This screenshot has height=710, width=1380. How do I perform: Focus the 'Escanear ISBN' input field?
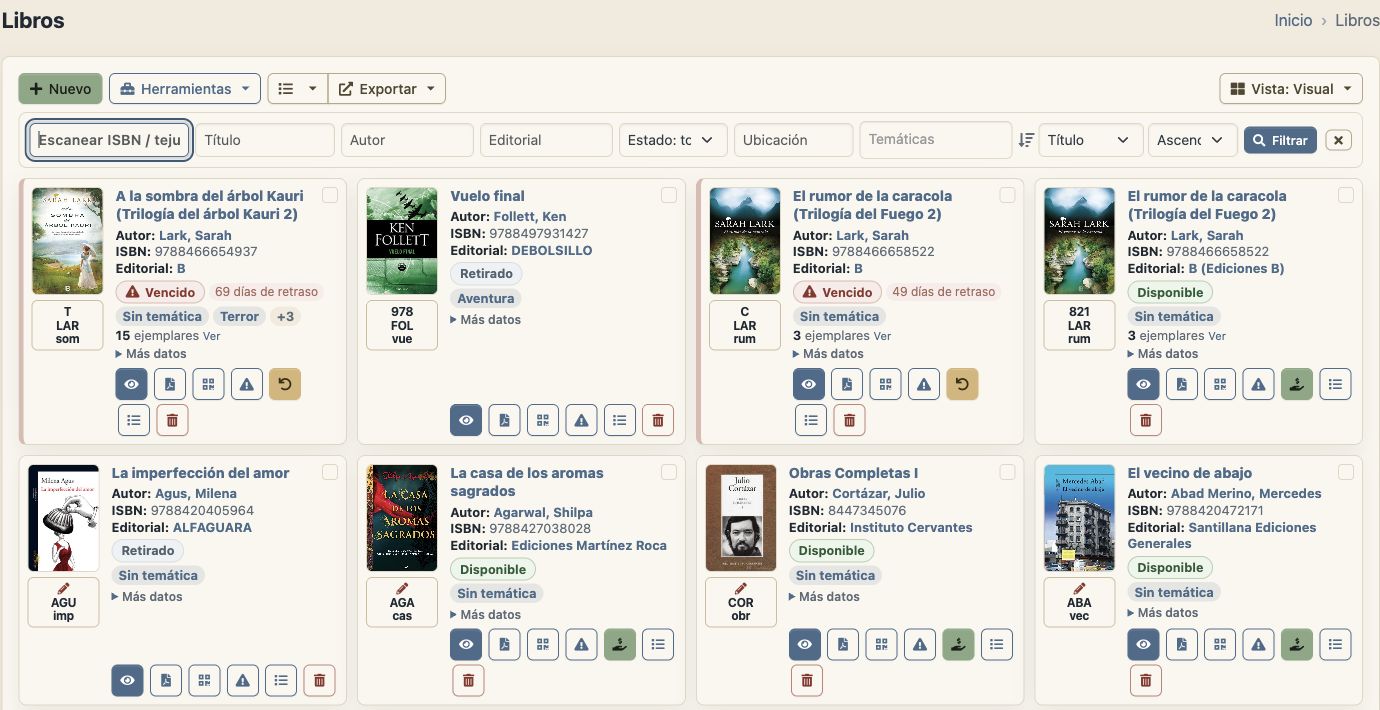tap(109, 140)
